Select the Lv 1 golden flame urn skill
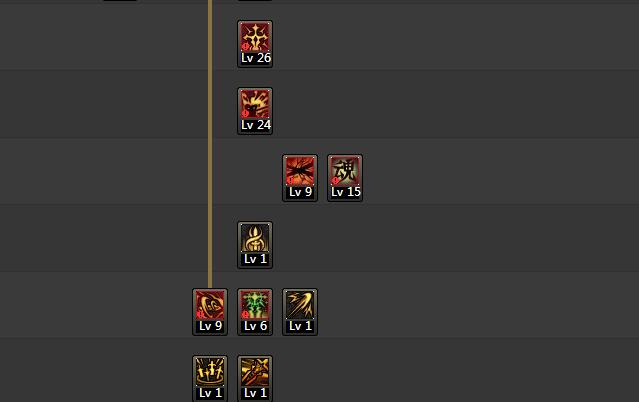639x402 pixels. coord(255,245)
